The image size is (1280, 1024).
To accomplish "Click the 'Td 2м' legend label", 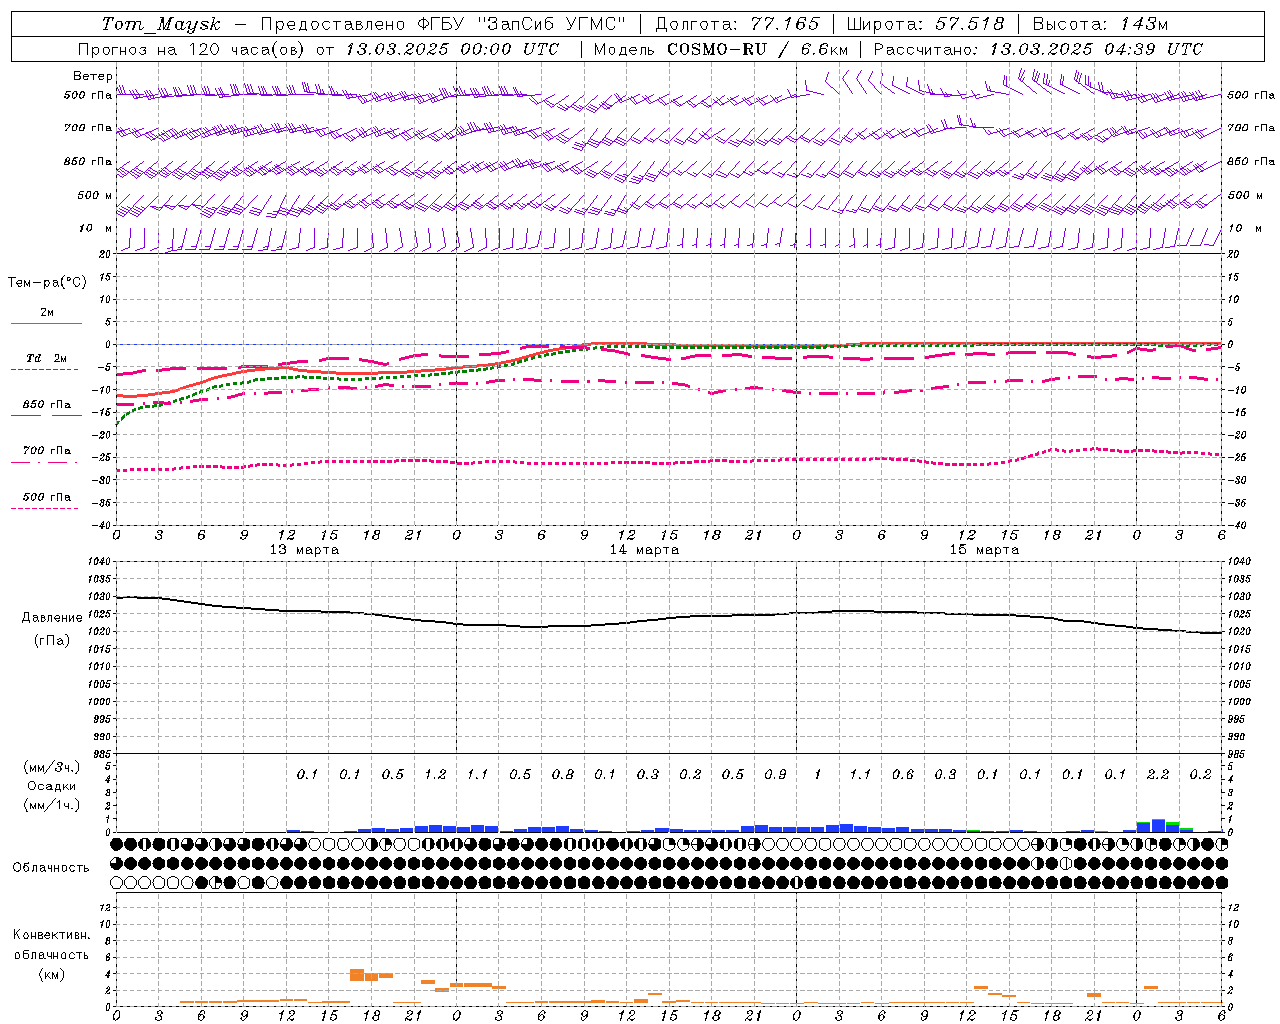I will click(47, 358).
